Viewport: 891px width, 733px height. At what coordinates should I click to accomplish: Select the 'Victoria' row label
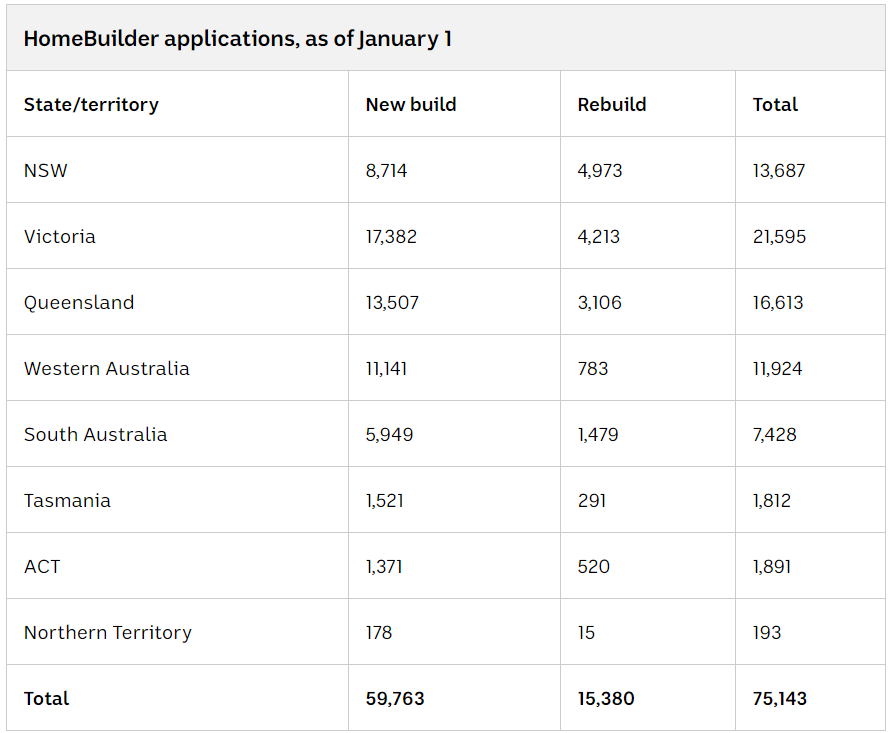[x=60, y=236]
